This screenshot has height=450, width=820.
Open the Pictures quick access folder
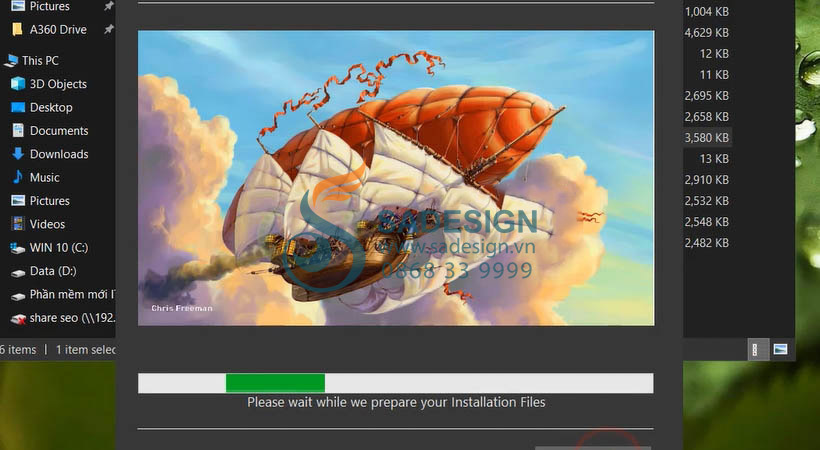[x=49, y=6]
